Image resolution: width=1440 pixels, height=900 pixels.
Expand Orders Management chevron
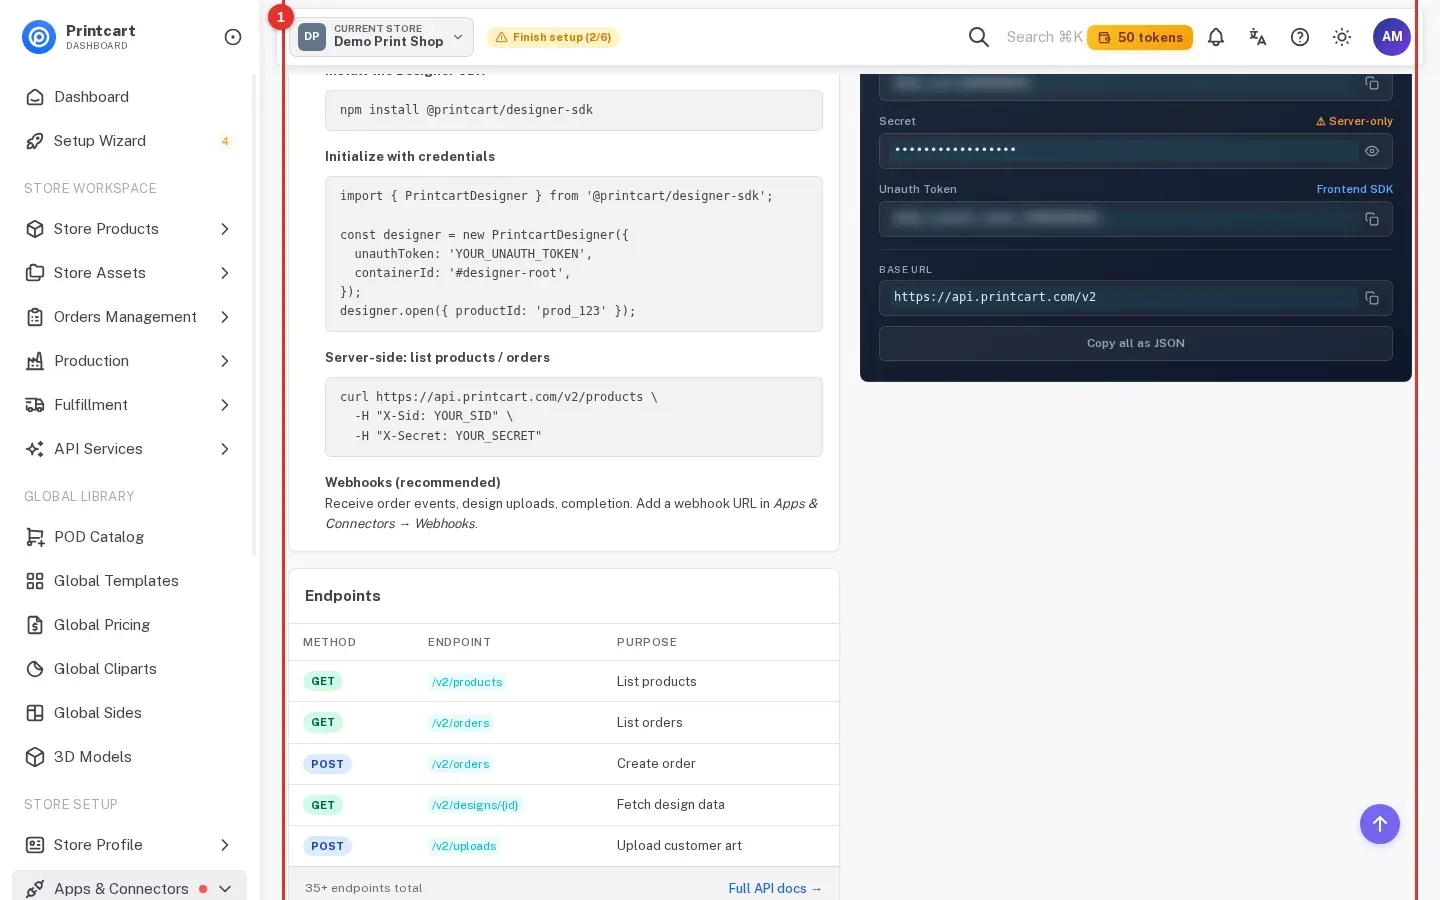[x=225, y=317]
